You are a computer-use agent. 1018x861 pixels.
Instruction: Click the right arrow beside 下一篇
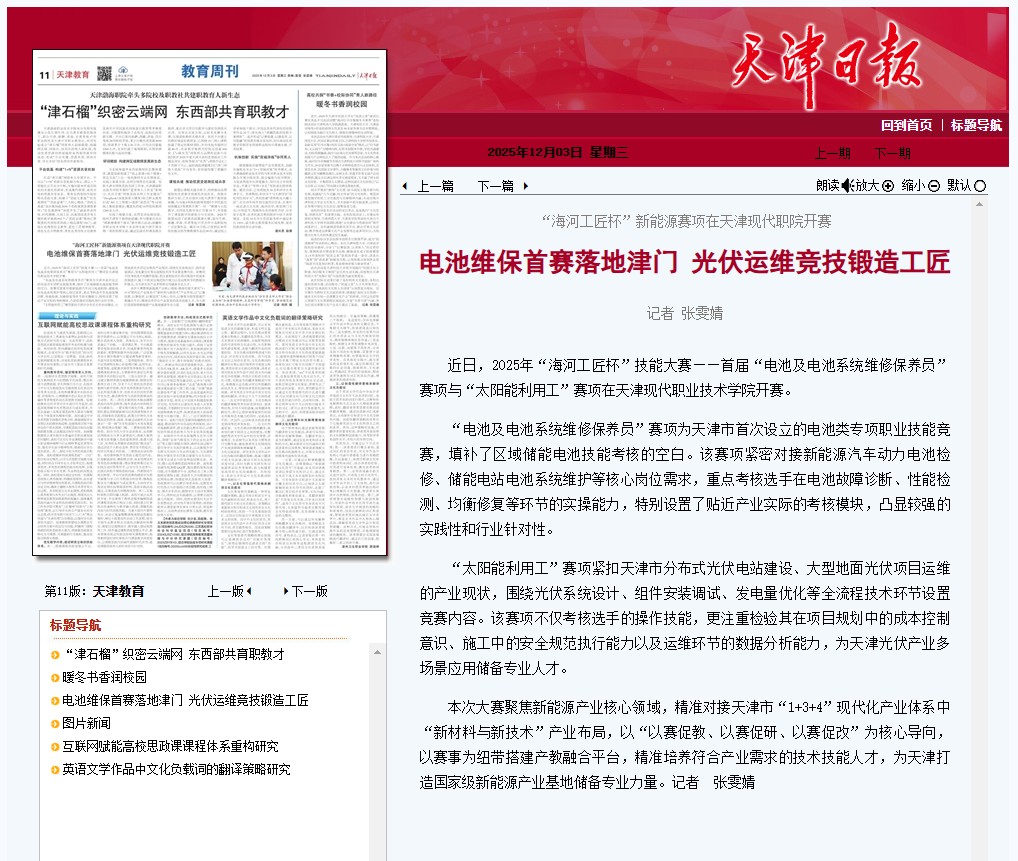point(525,186)
